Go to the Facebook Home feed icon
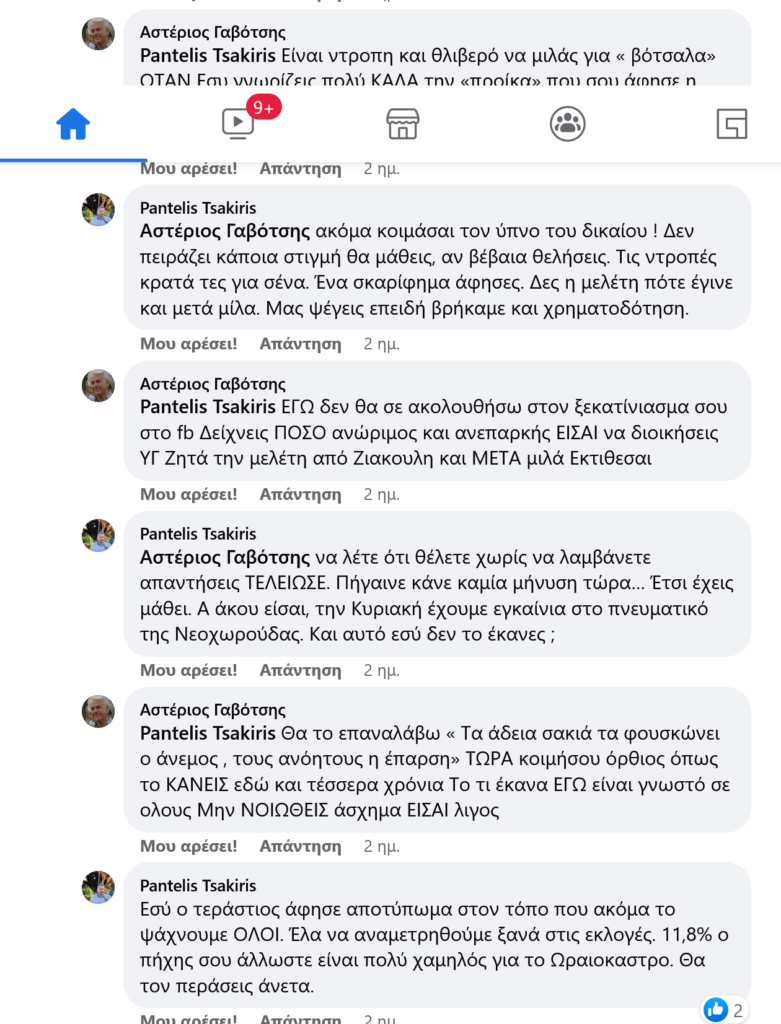This screenshot has height=1024, width=781. point(73,124)
